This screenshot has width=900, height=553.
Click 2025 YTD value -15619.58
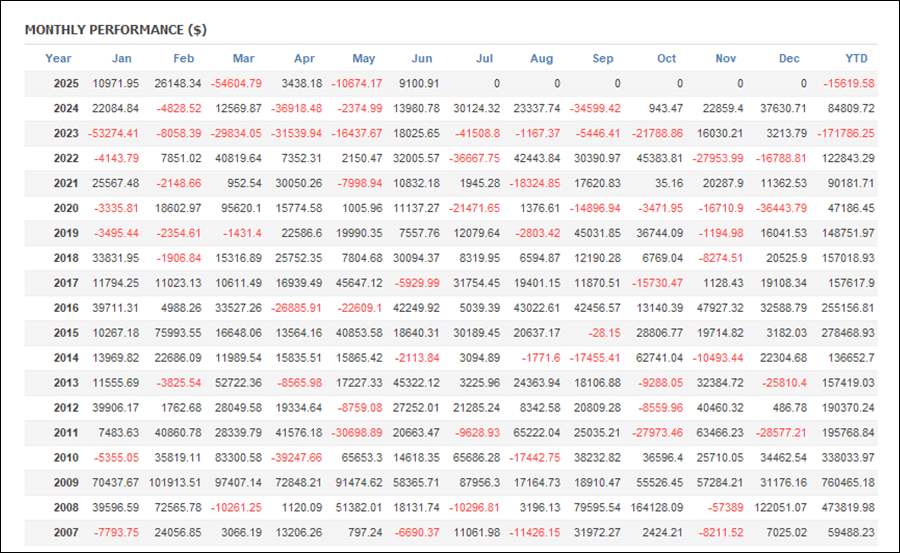point(849,83)
